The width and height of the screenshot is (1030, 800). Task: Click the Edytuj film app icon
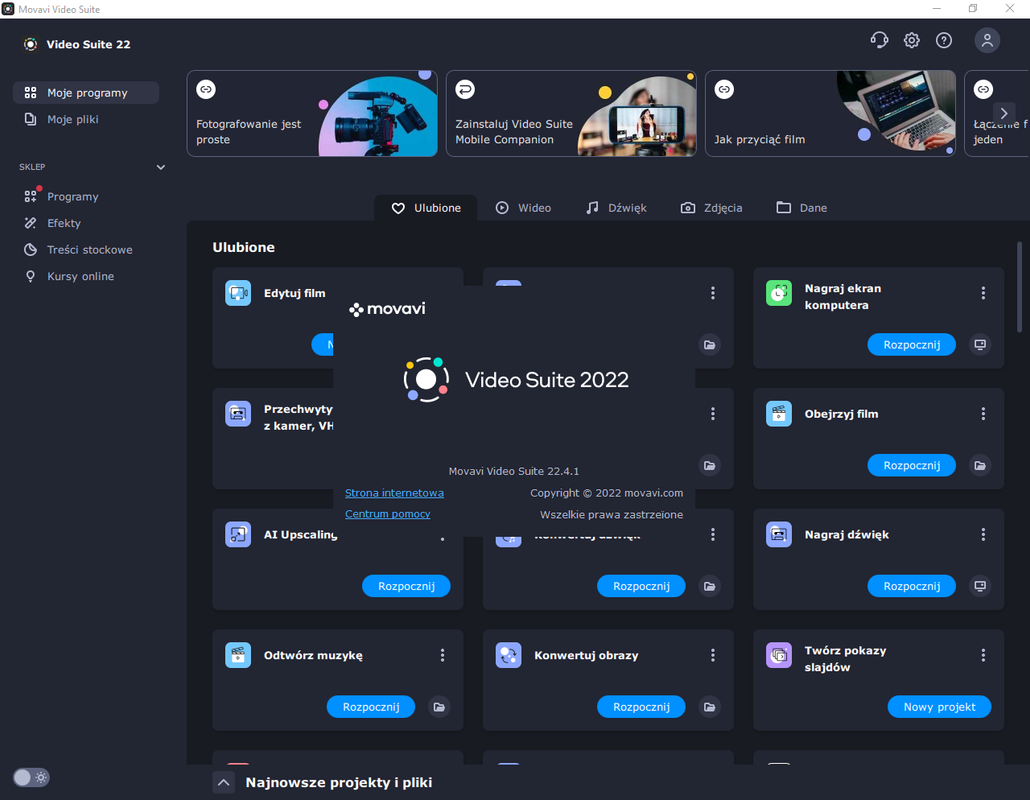pos(238,293)
